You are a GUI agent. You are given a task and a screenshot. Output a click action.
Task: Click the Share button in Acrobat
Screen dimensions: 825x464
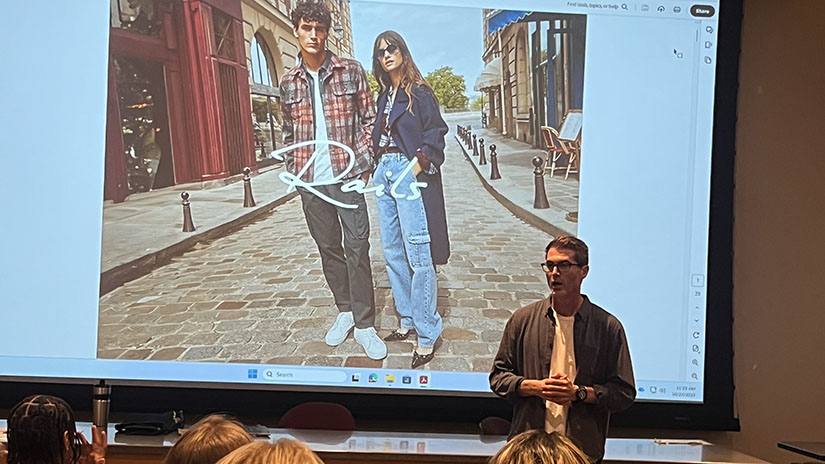(x=702, y=11)
